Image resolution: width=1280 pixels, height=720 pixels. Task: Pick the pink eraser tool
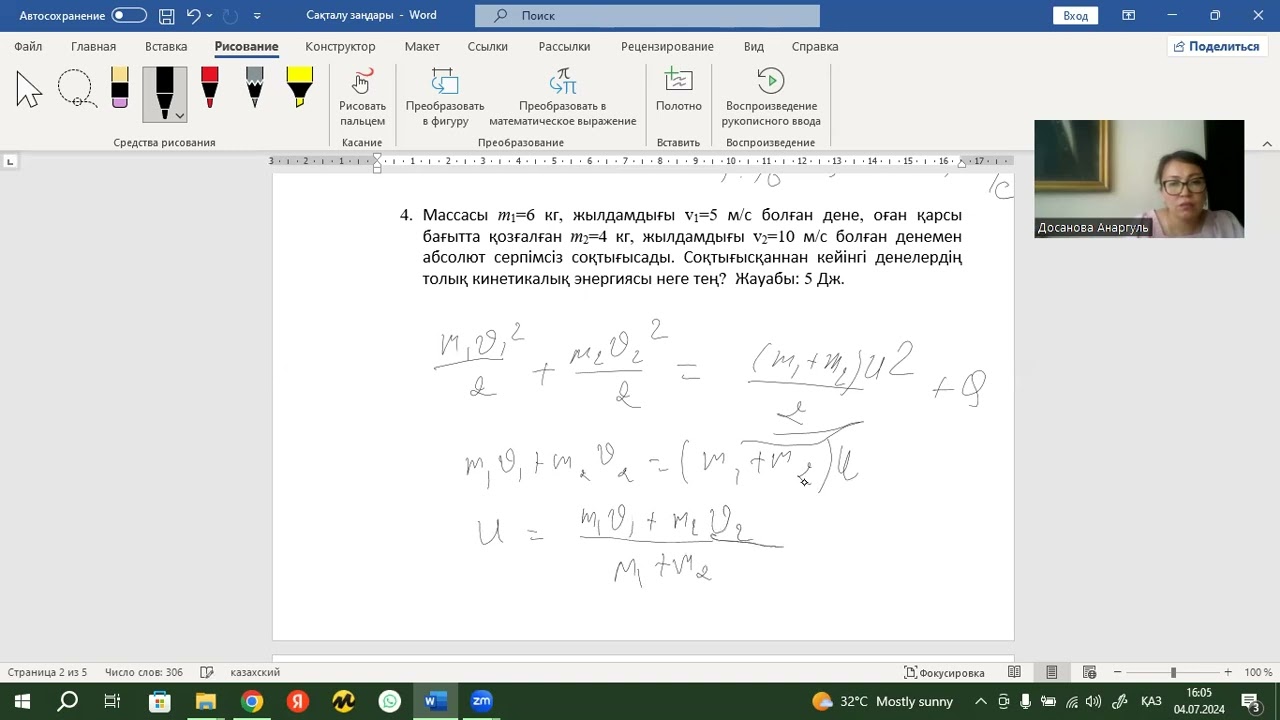coord(120,88)
